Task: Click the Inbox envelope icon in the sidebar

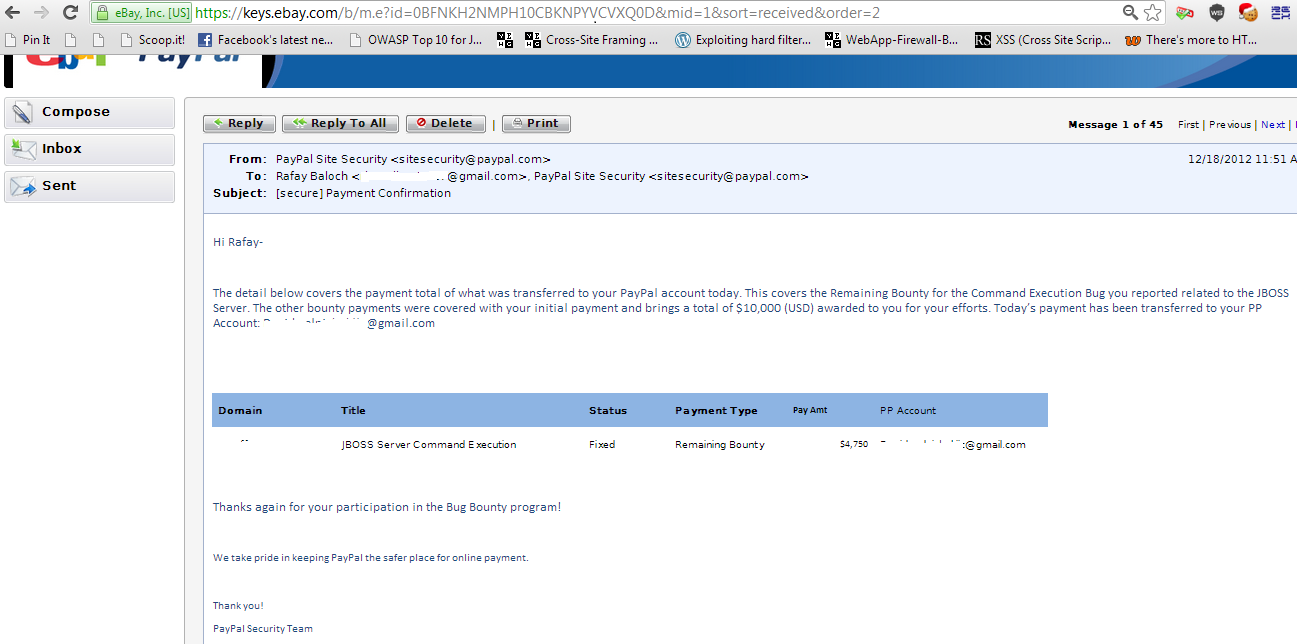Action: point(24,149)
